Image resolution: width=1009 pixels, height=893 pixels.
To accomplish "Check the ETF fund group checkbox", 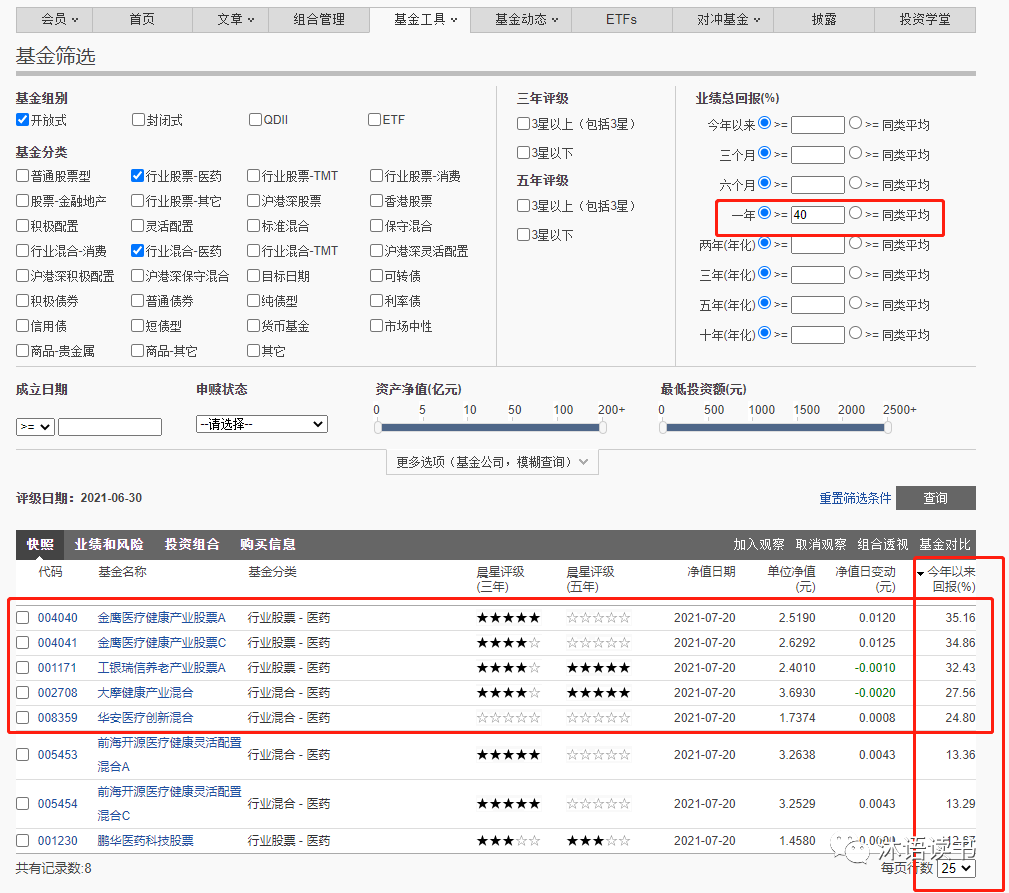I will 374,120.
